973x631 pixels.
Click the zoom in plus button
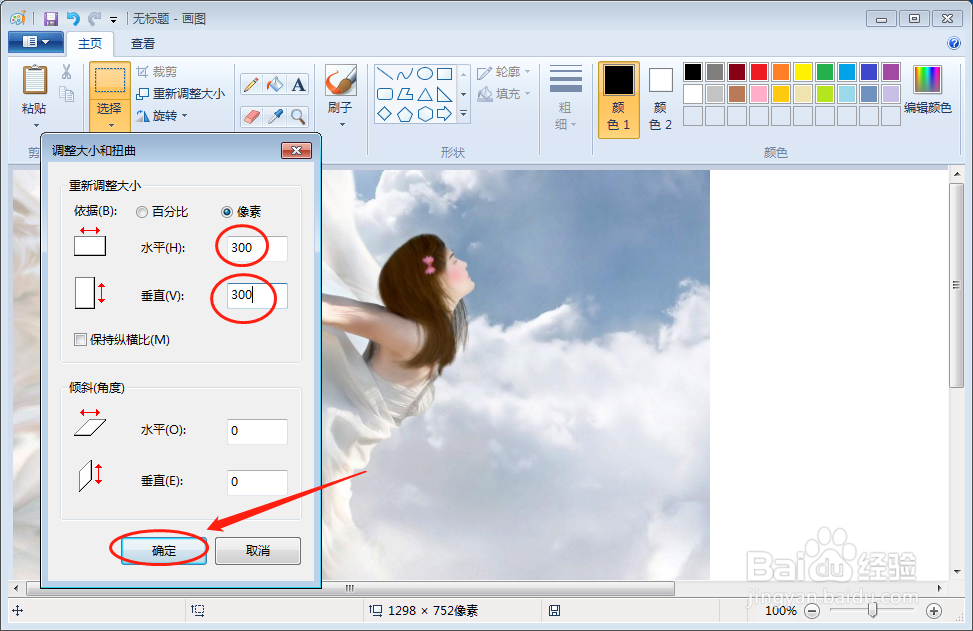[934, 611]
